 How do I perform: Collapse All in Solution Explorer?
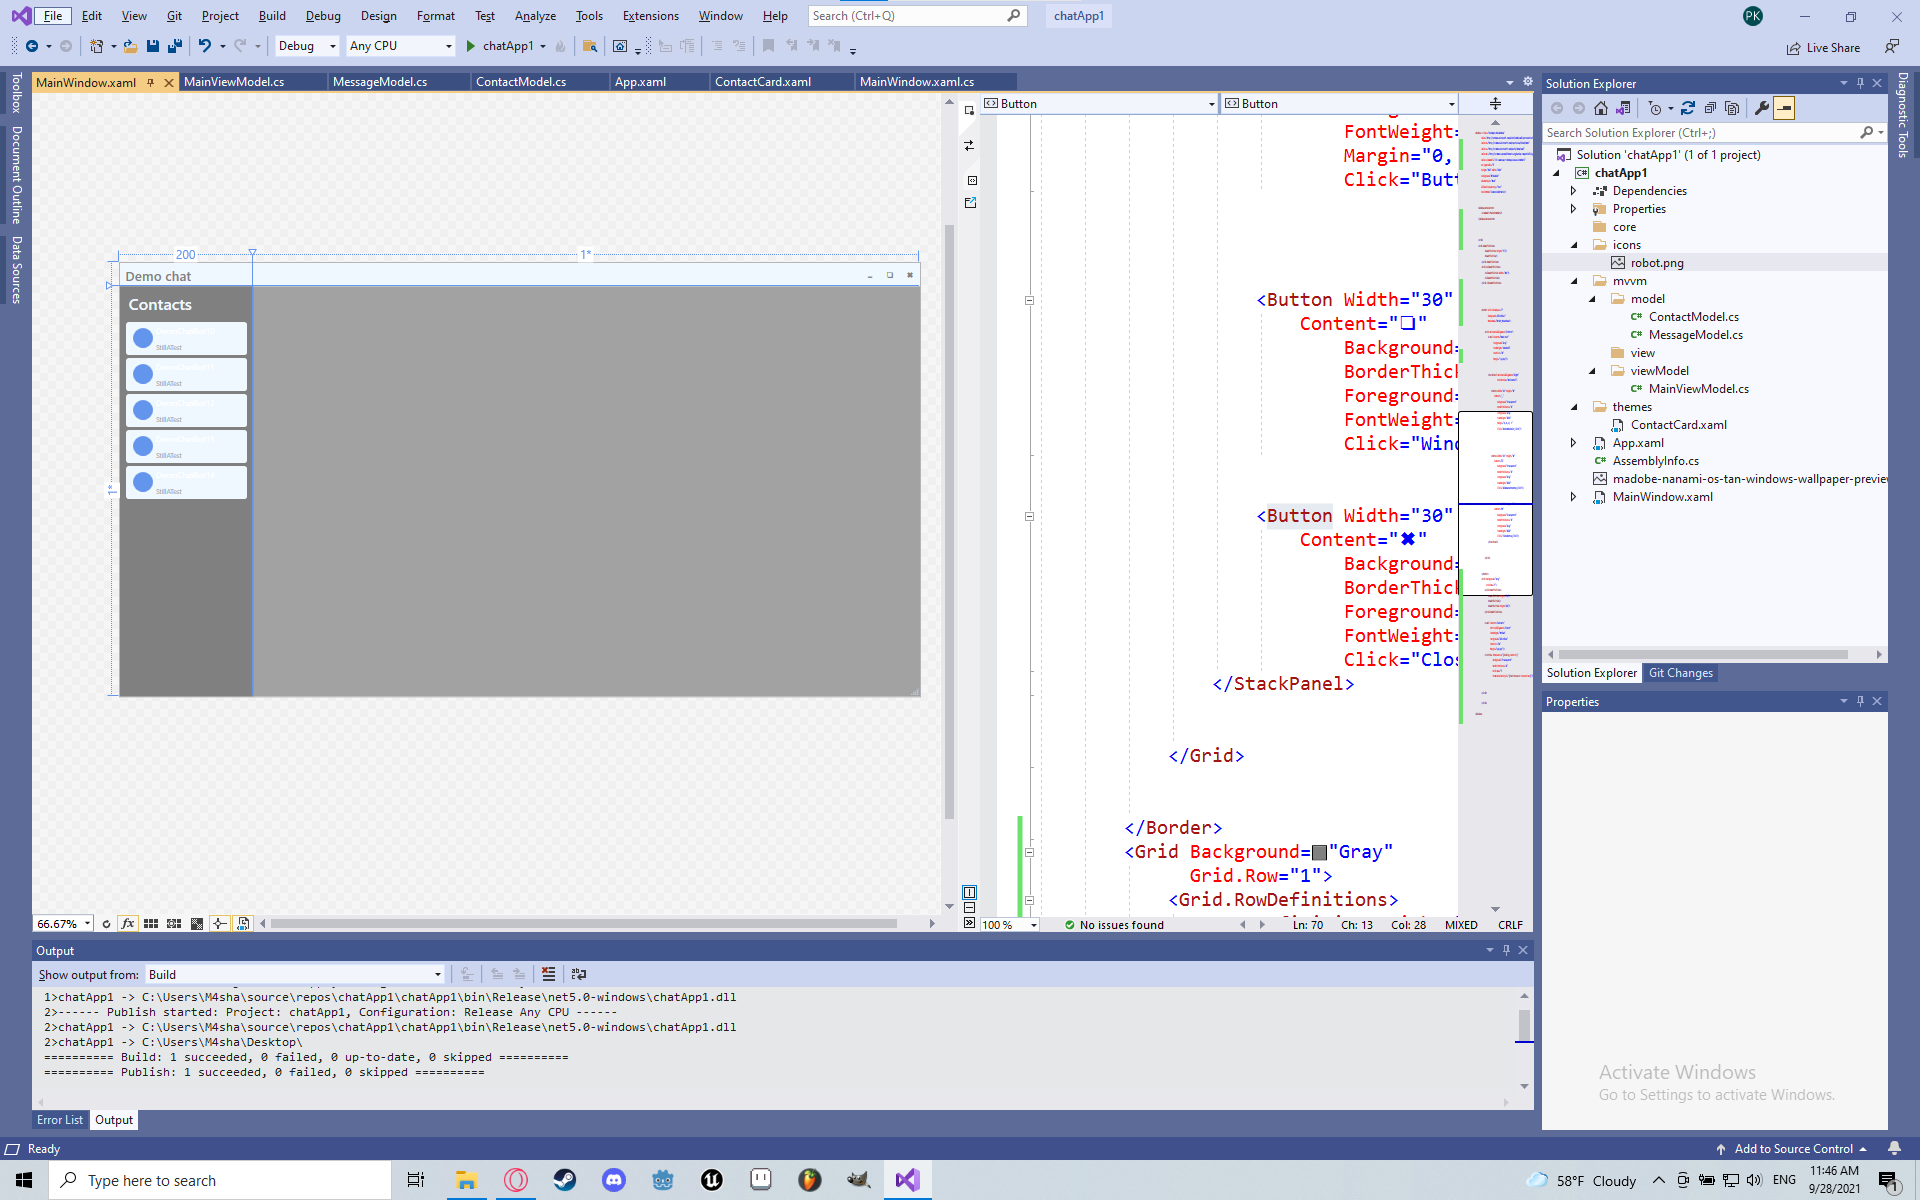[x=1710, y=108]
